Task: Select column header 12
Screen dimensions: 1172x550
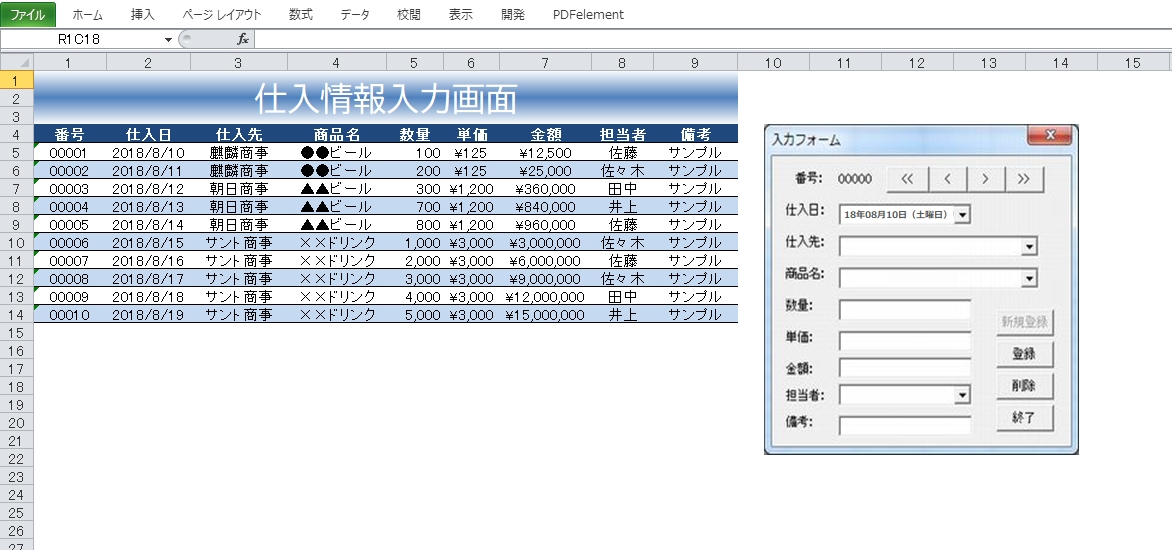Action: pyautogui.click(x=916, y=63)
